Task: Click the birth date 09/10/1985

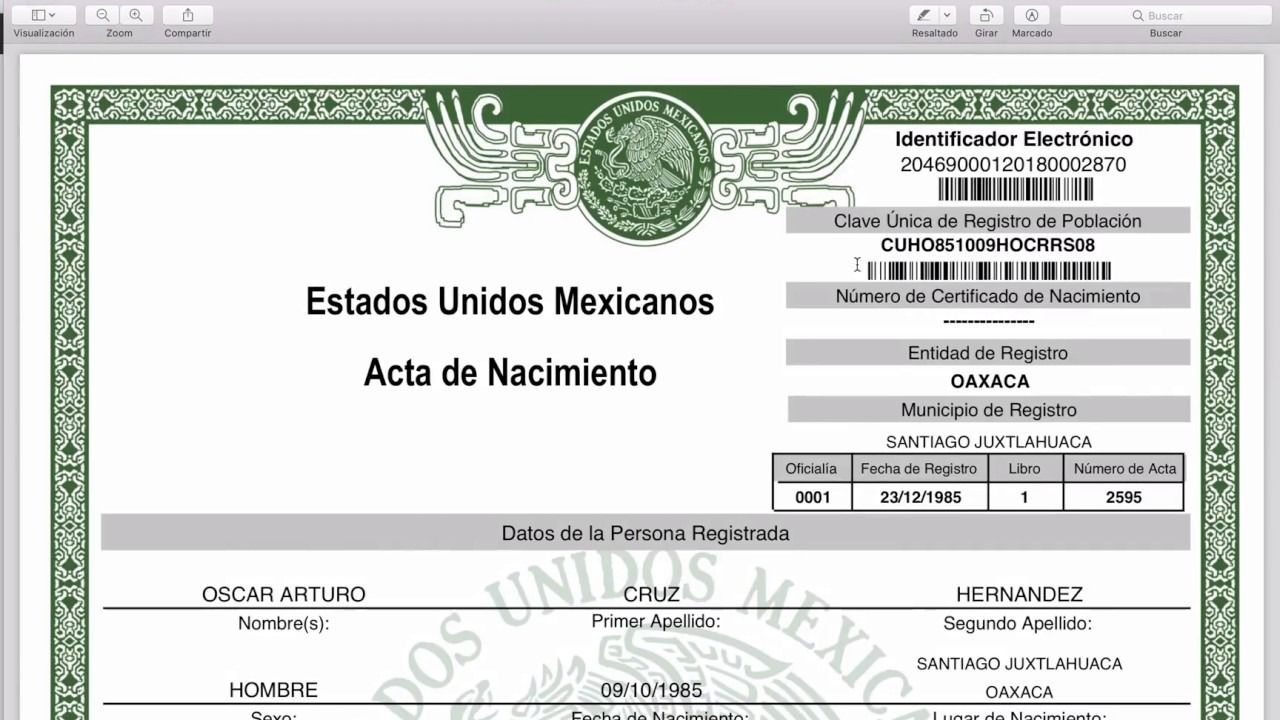Action: [x=651, y=690]
